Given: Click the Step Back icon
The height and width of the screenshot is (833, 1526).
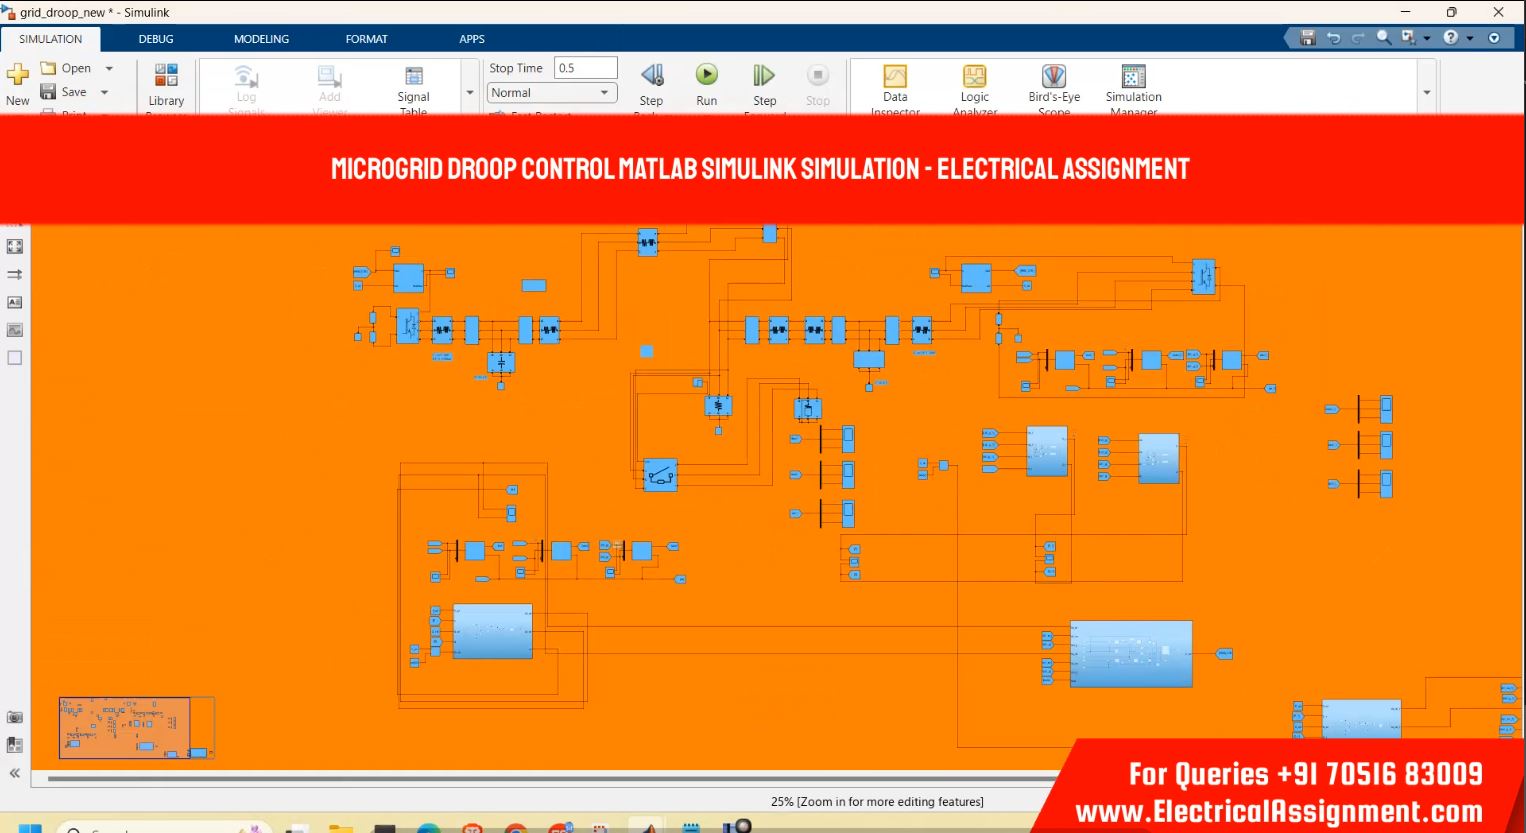Looking at the screenshot, I should (x=651, y=76).
